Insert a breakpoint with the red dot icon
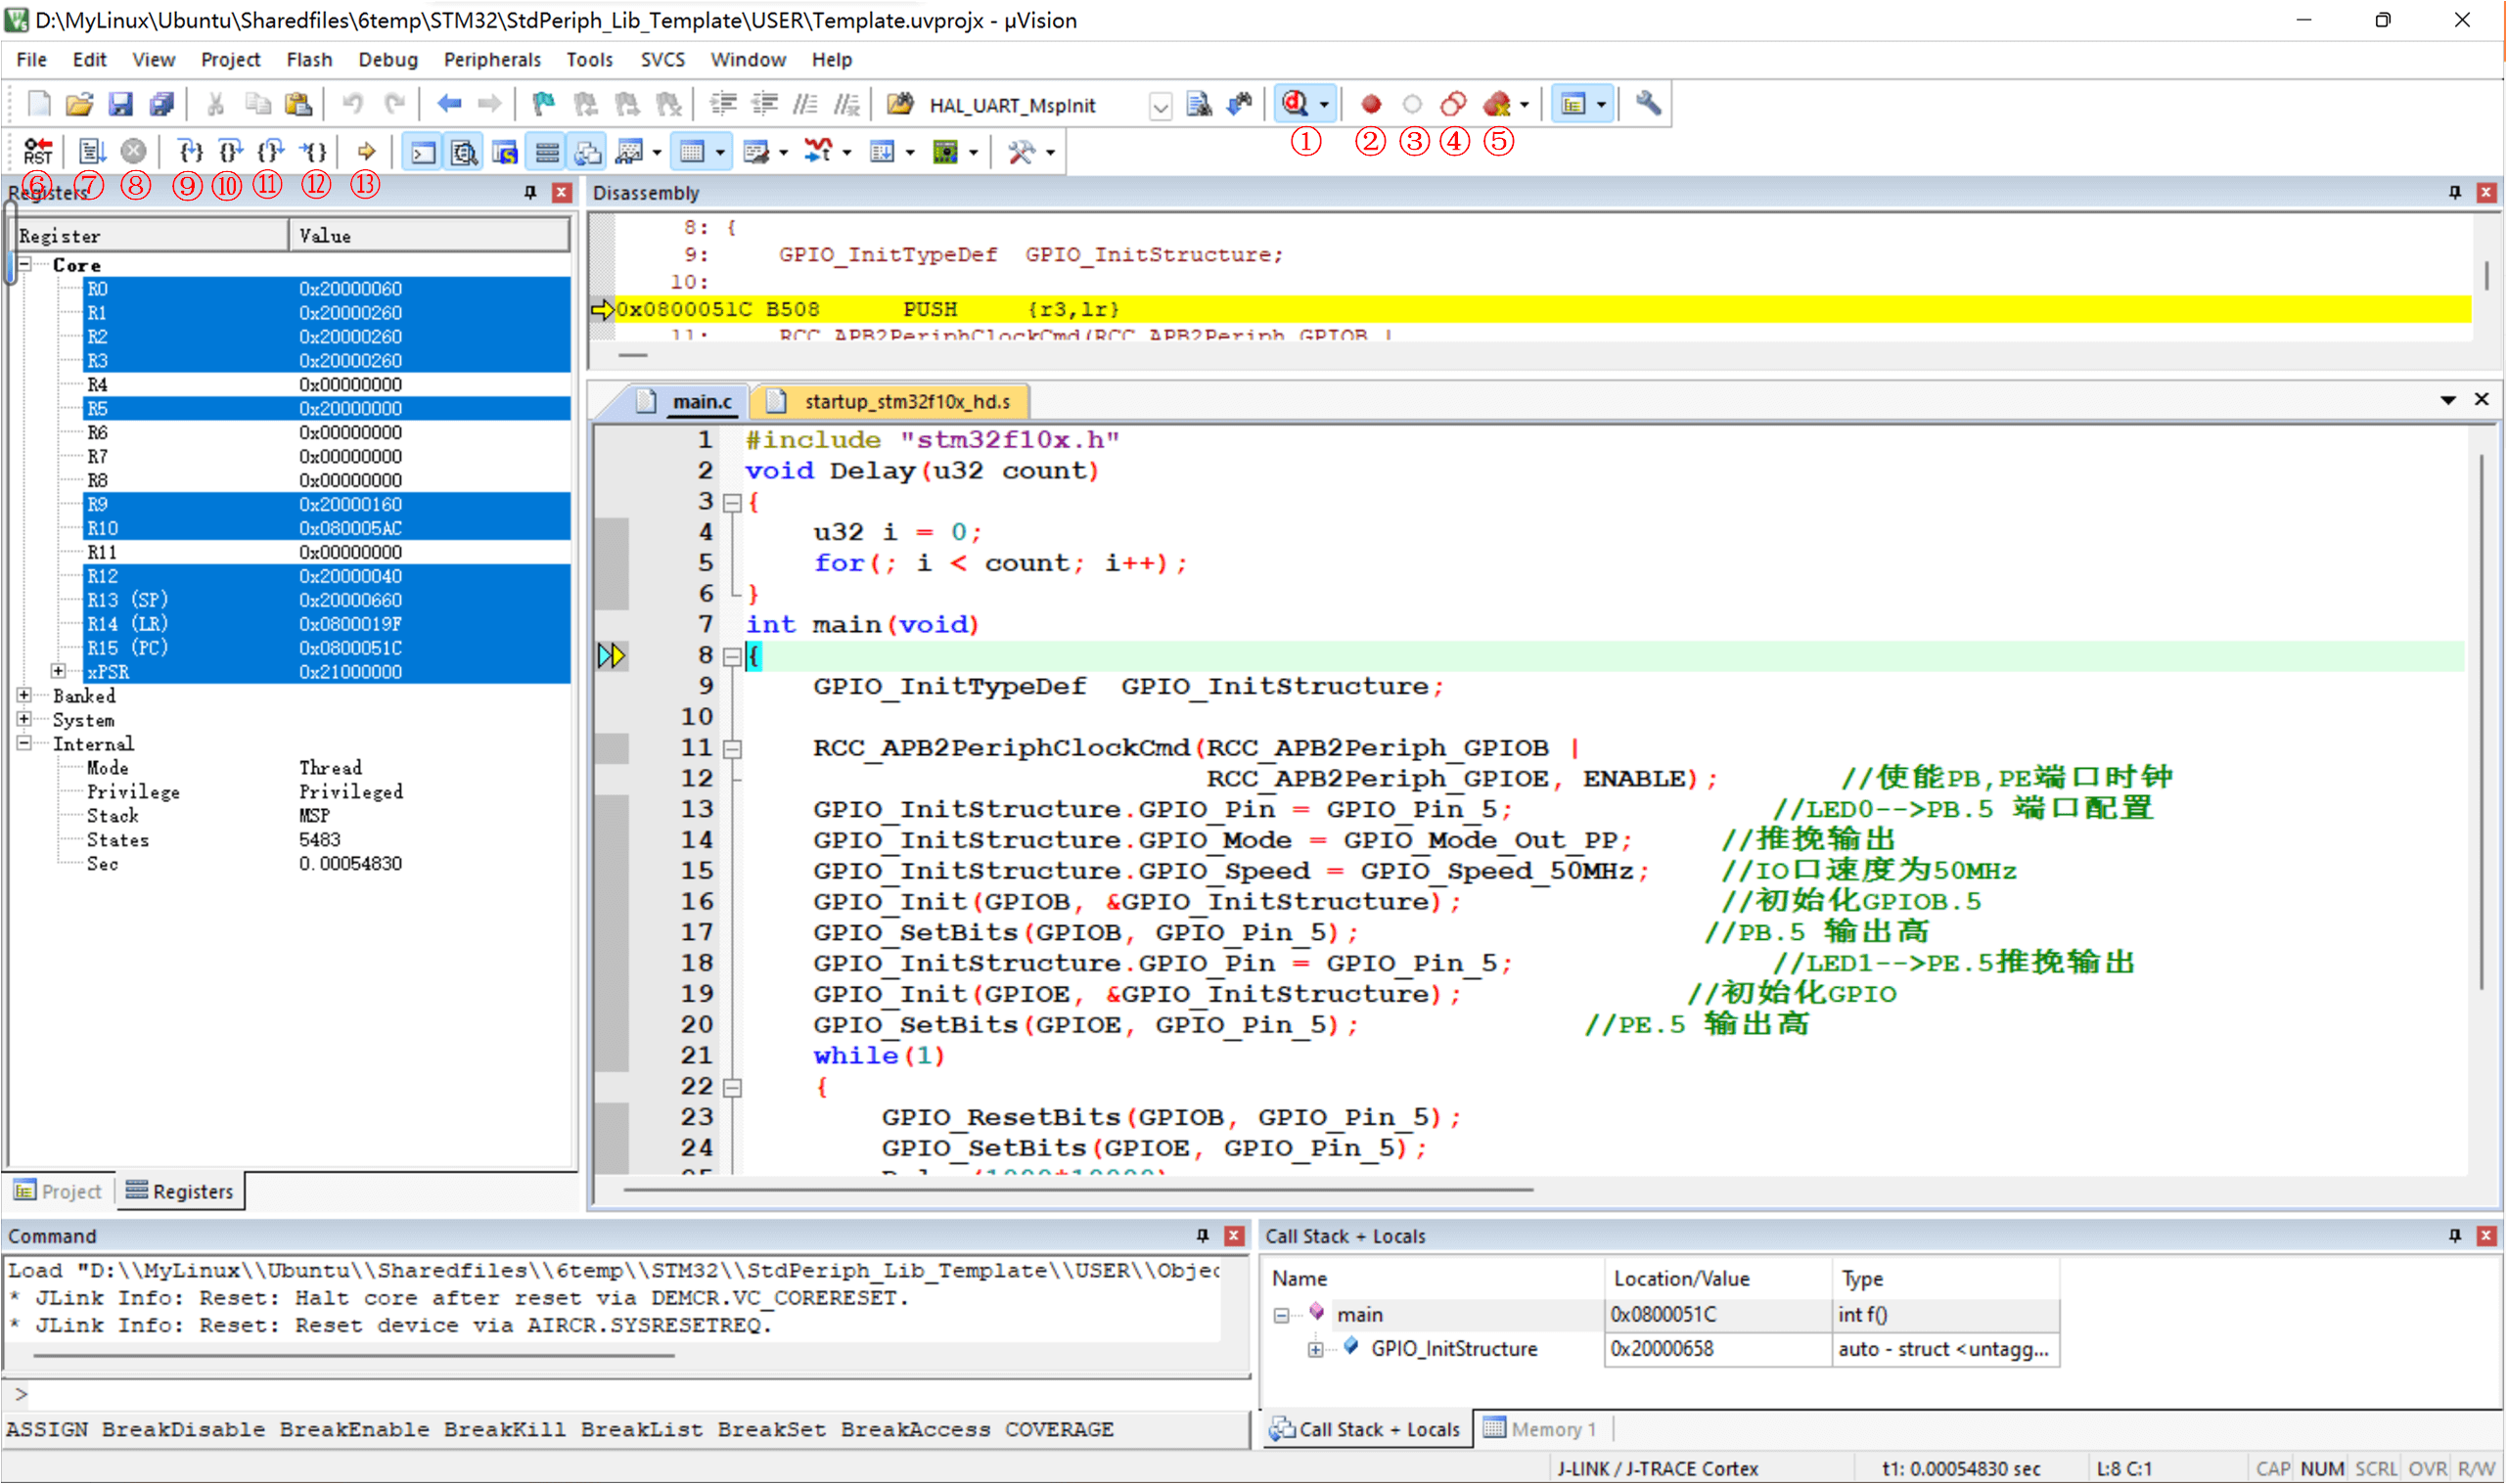The width and height of the screenshot is (2507, 1484). tap(1370, 103)
